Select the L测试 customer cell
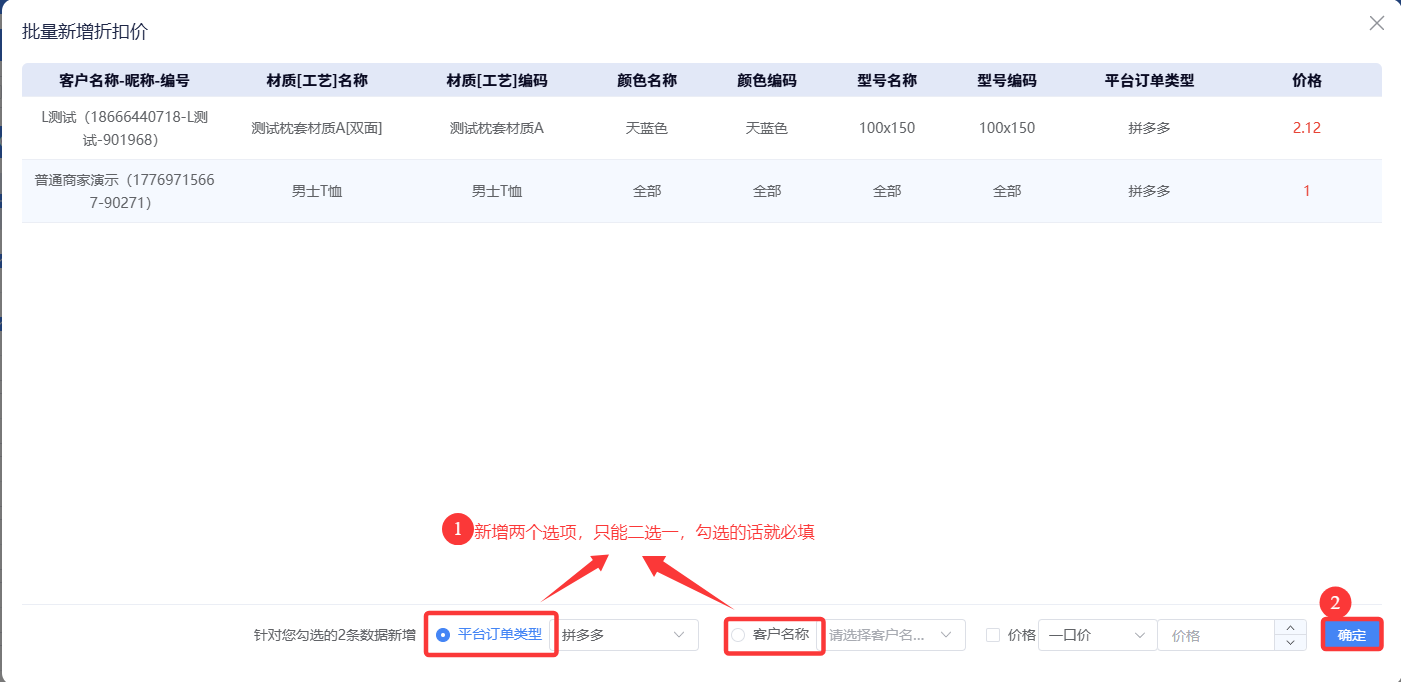Image resolution: width=1401 pixels, height=682 pixels. tap(124, 128)
